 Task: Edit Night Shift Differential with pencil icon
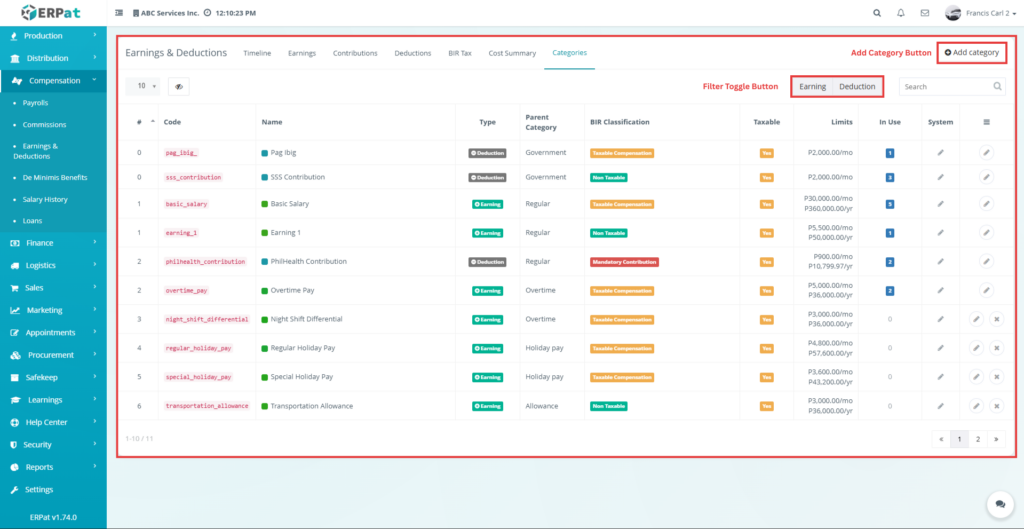pyautogui.click(x=976, y=319)
